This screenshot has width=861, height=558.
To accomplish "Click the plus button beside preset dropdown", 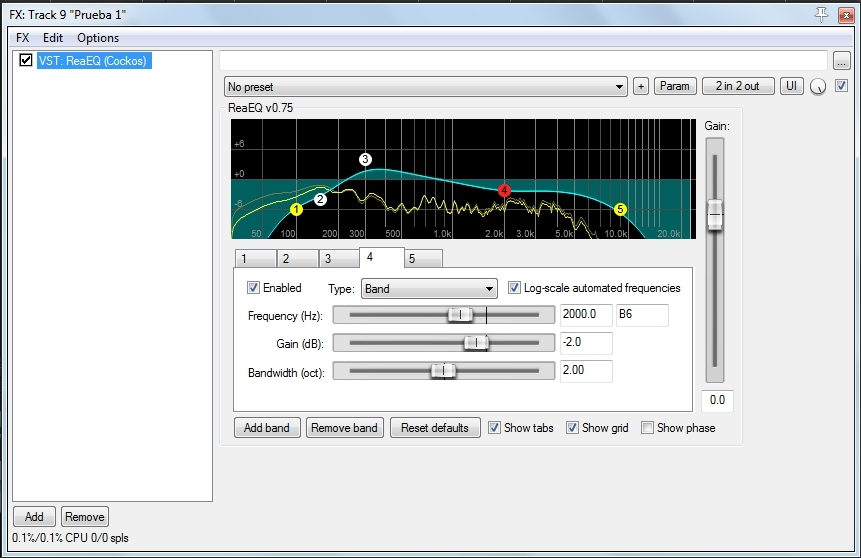I will click(x=641, y=86).
